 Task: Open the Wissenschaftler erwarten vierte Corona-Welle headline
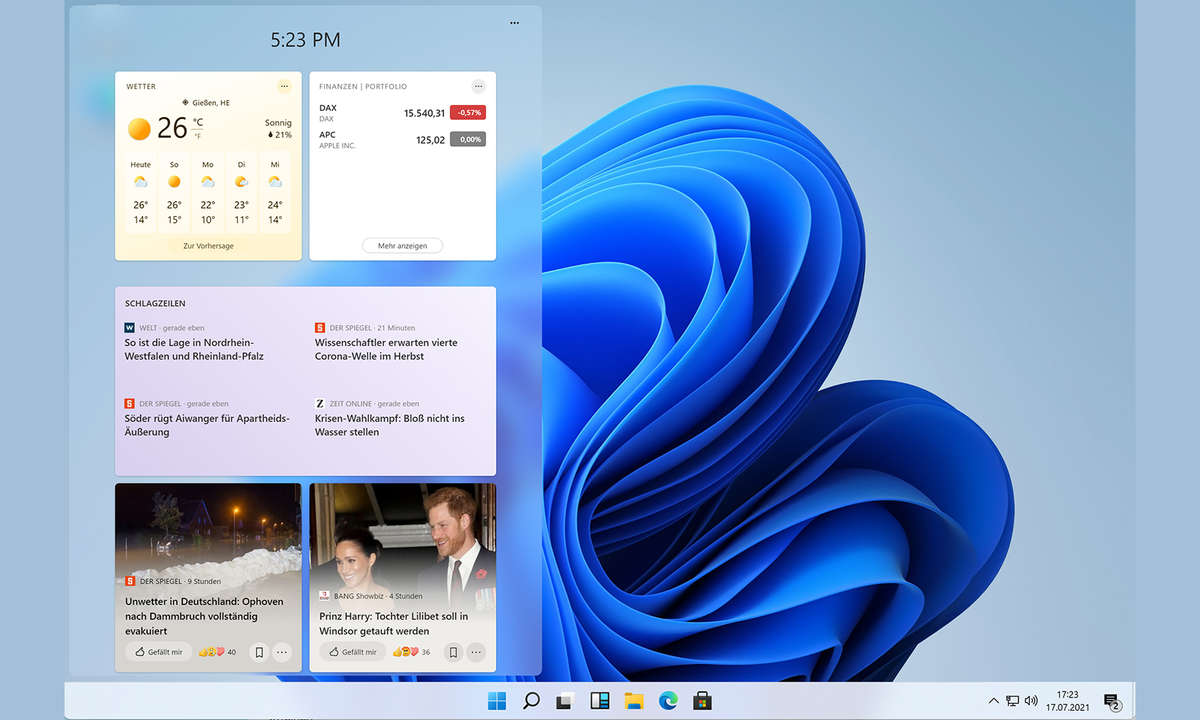[x=386, y=349]
